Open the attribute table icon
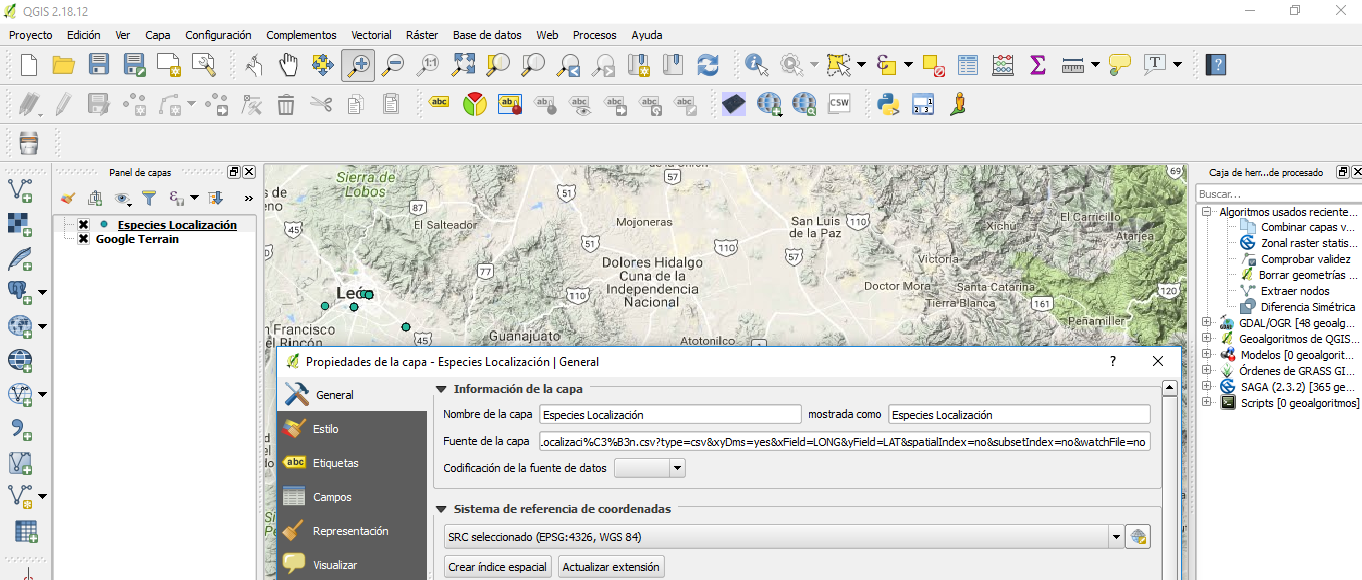Viewport: 1362px width, 580px height. (967, 65)
